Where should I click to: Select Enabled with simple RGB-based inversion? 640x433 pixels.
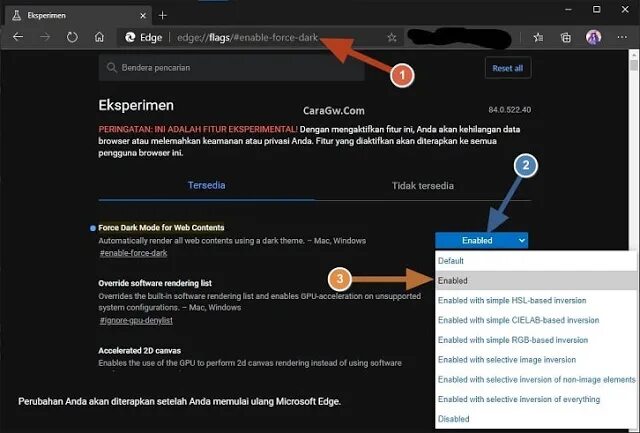(536, 340)
